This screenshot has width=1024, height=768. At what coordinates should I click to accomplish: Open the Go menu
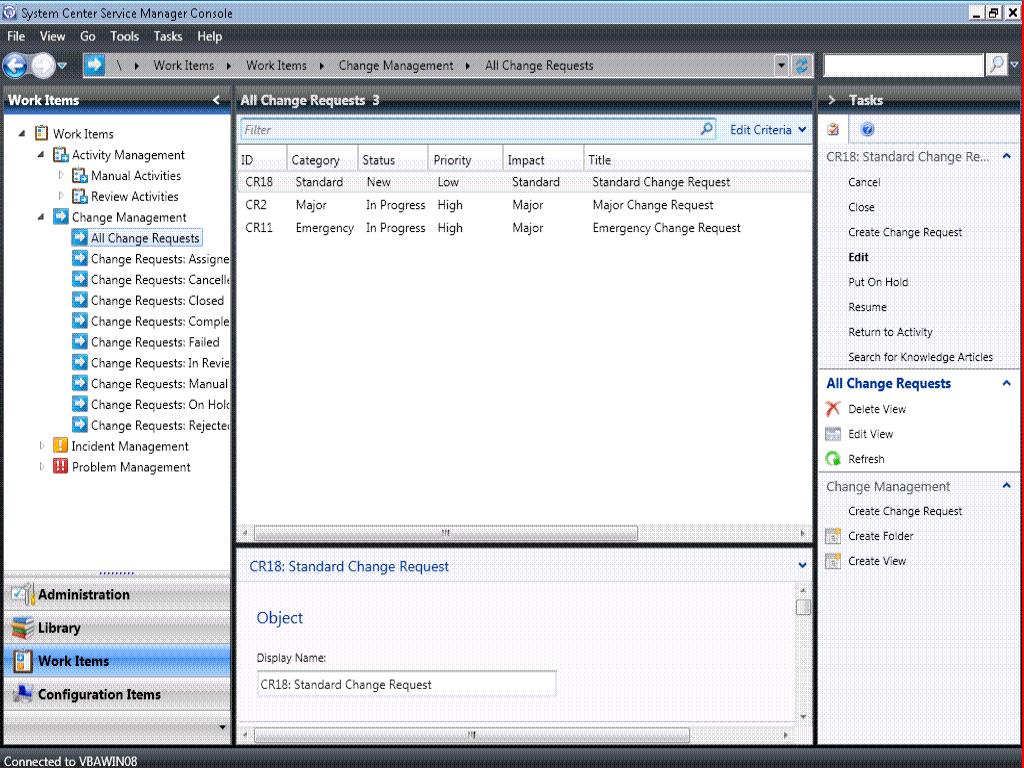(x=88, y=37)
